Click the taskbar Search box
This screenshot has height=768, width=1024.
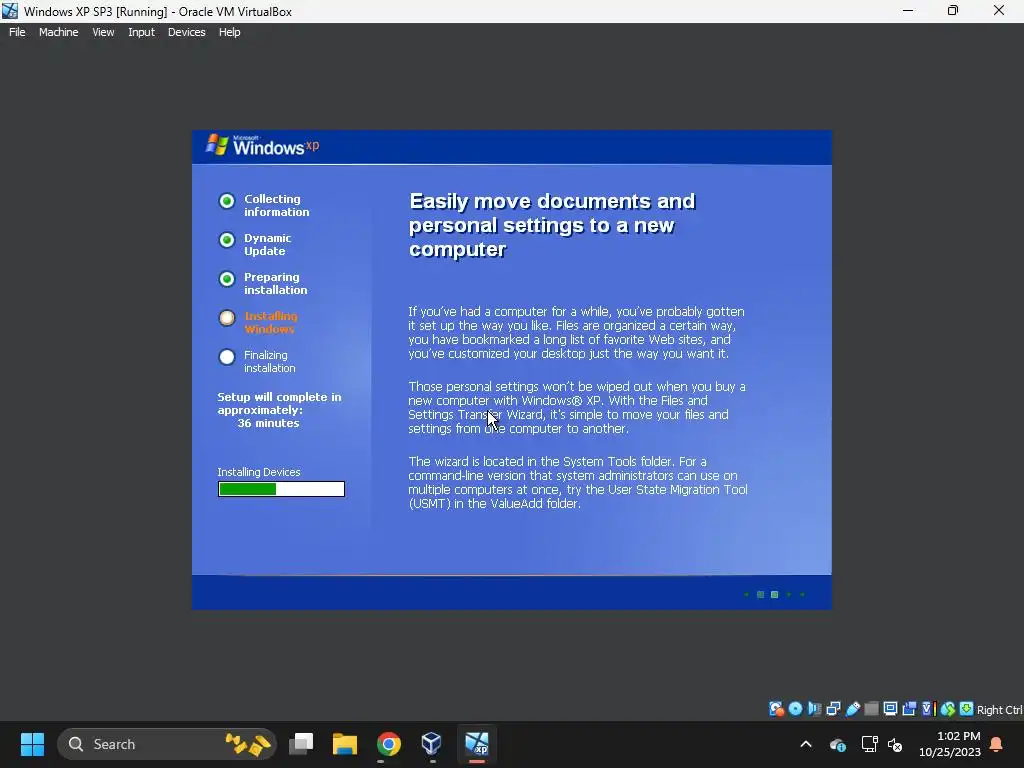coord(167,744)
